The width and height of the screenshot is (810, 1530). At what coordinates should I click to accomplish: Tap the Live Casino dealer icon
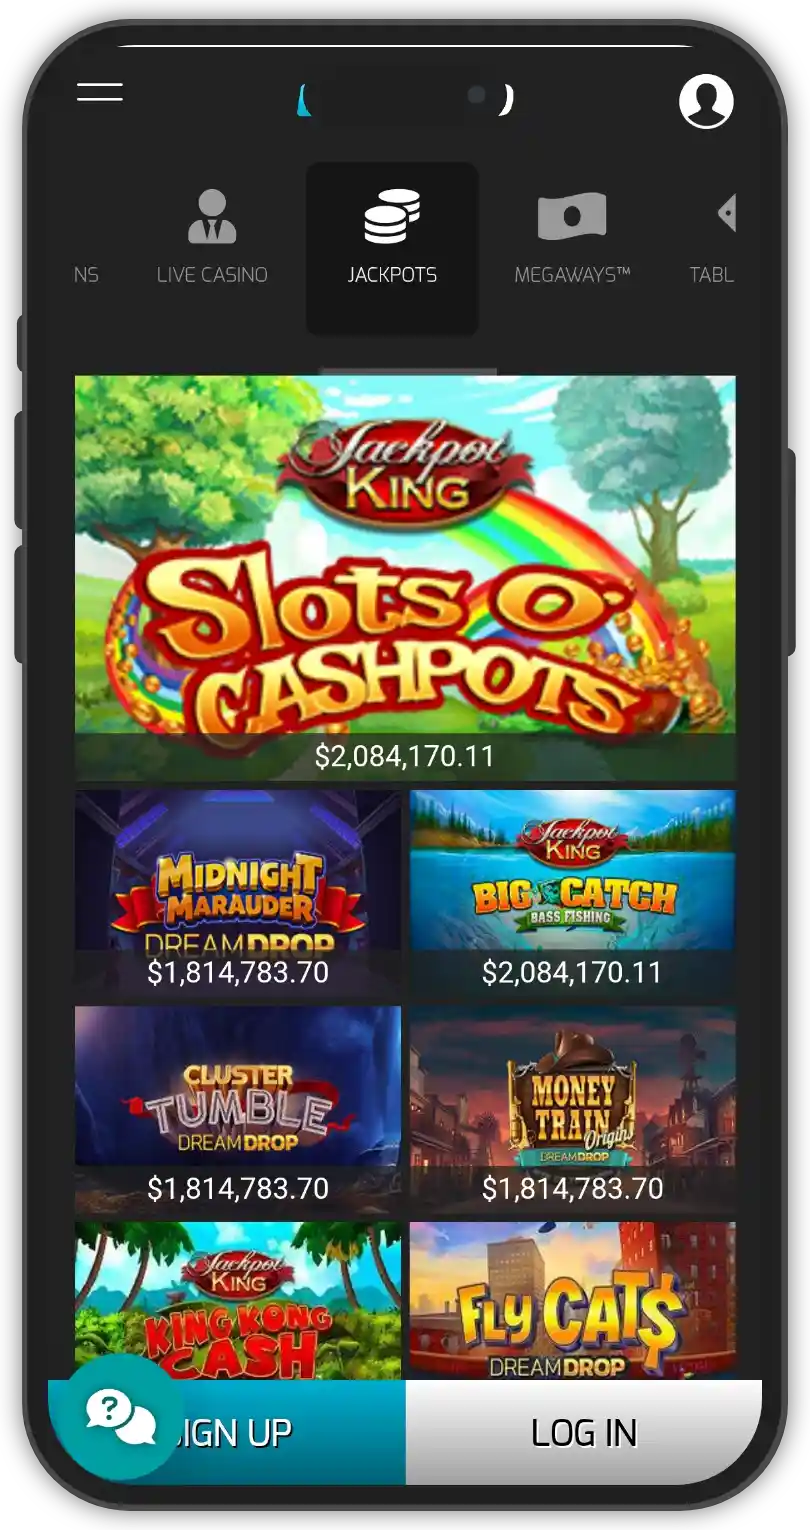pyautogui.click(x=212, y=216)
